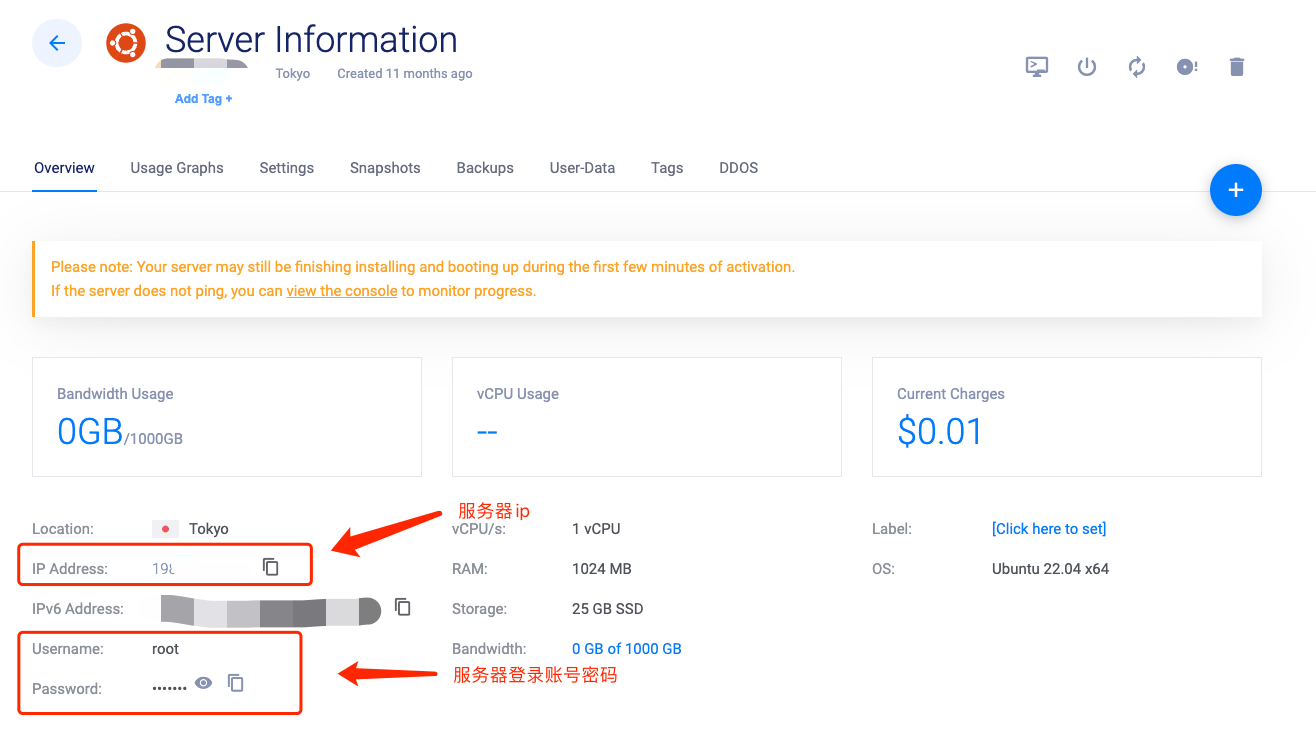1316x756 pixels.
Task: Delete the server via trash icon
Action: (x=1236, y=66)
